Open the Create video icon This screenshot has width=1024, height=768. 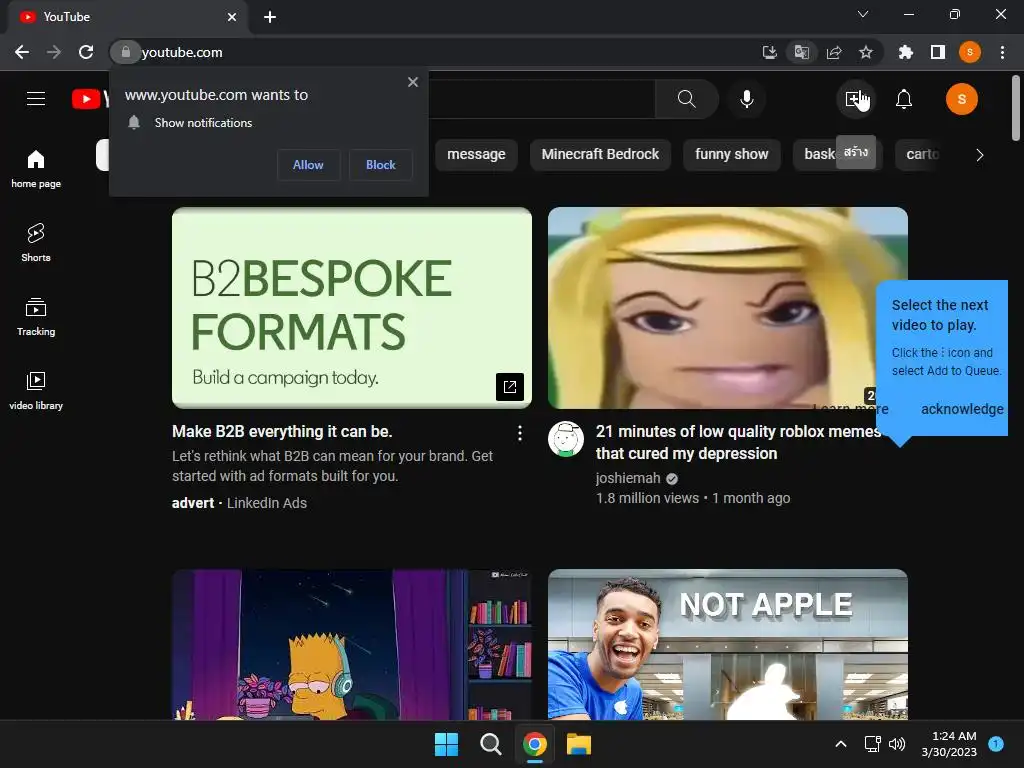click(x=855, y=99)
